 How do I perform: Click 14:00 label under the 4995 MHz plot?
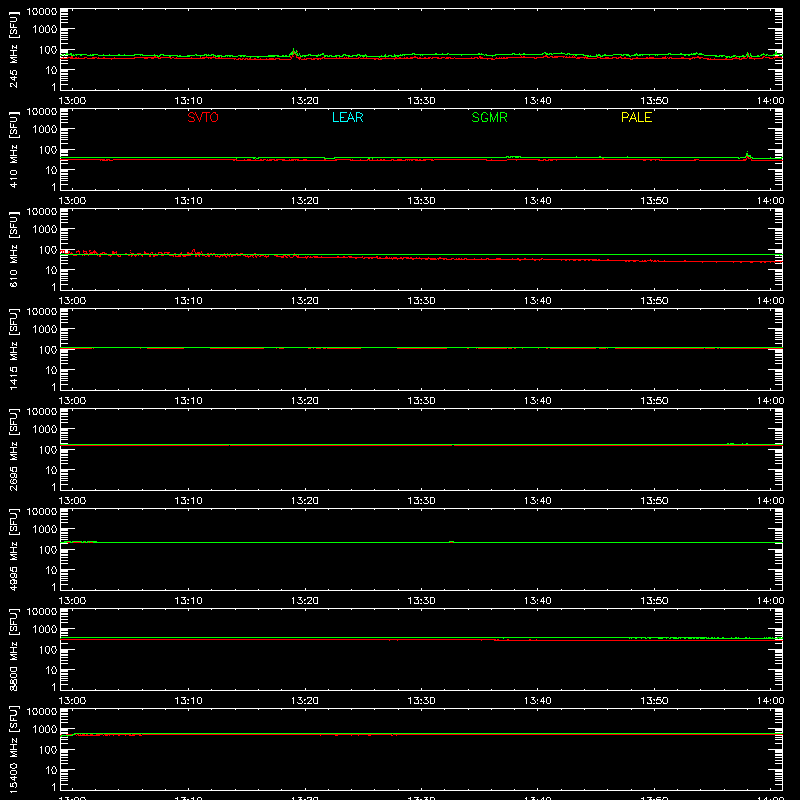point(770,601)
